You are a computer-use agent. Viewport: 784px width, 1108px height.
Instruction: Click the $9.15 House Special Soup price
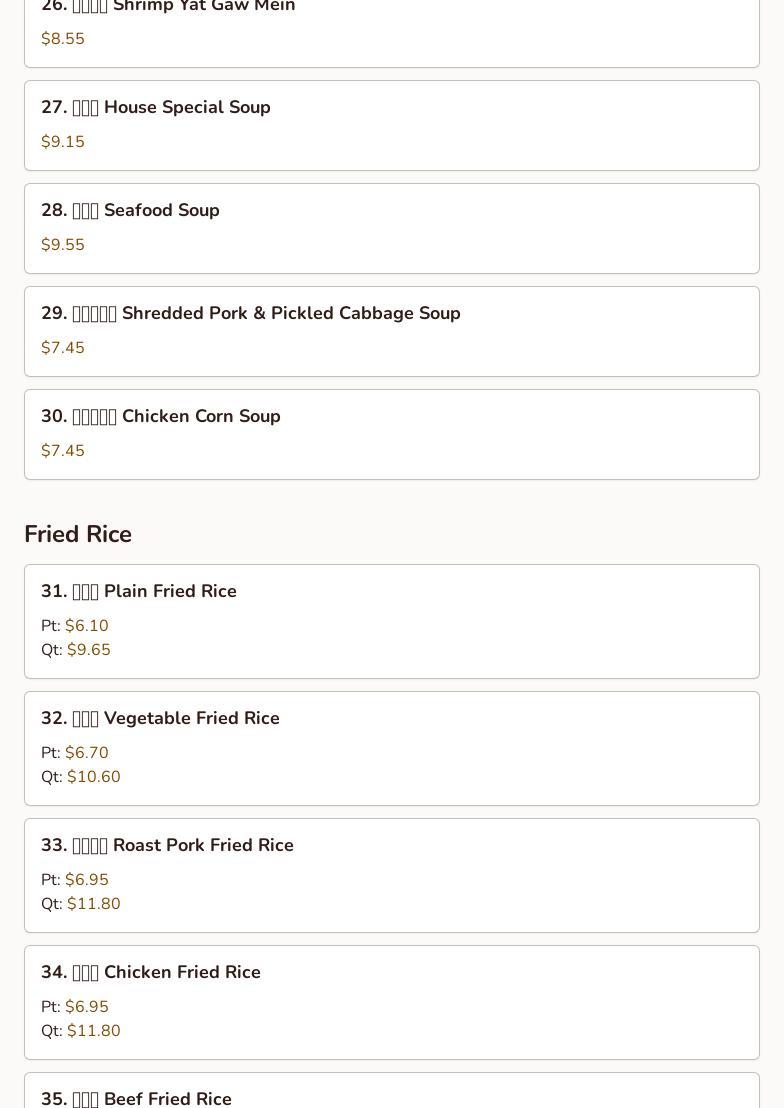point(63,142)
